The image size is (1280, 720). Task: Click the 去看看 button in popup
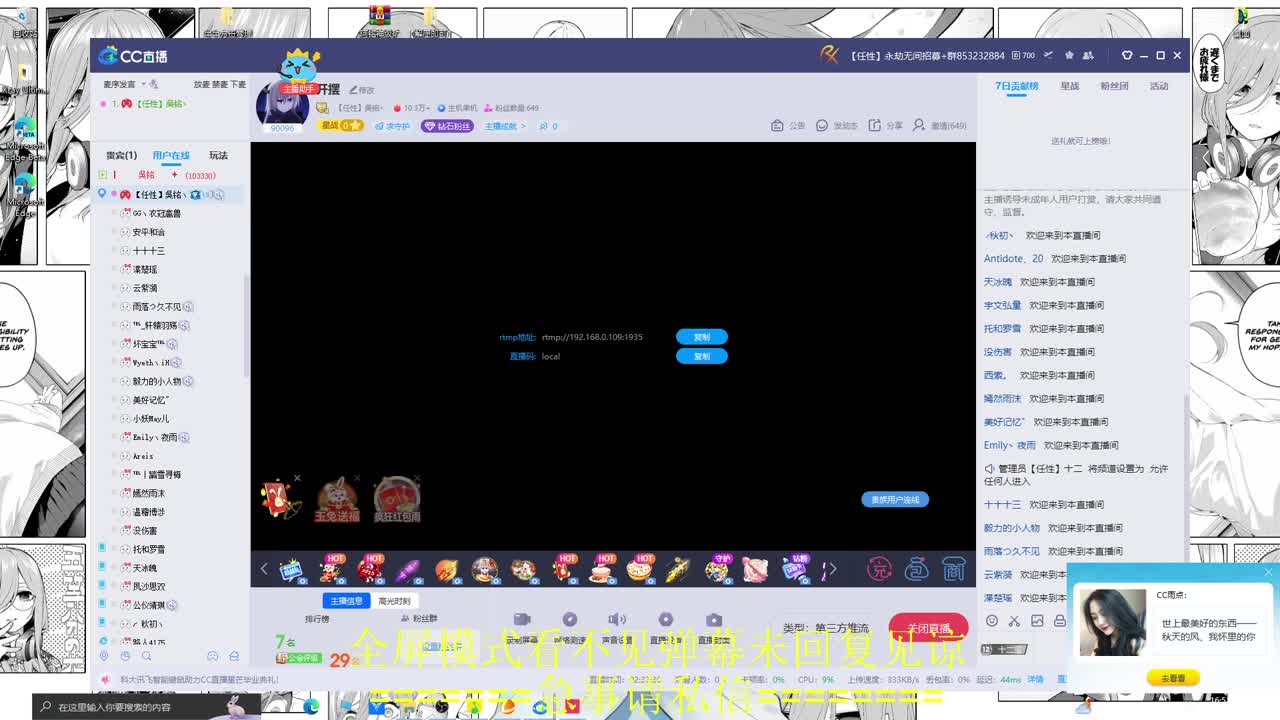(x=1172, y=678)
